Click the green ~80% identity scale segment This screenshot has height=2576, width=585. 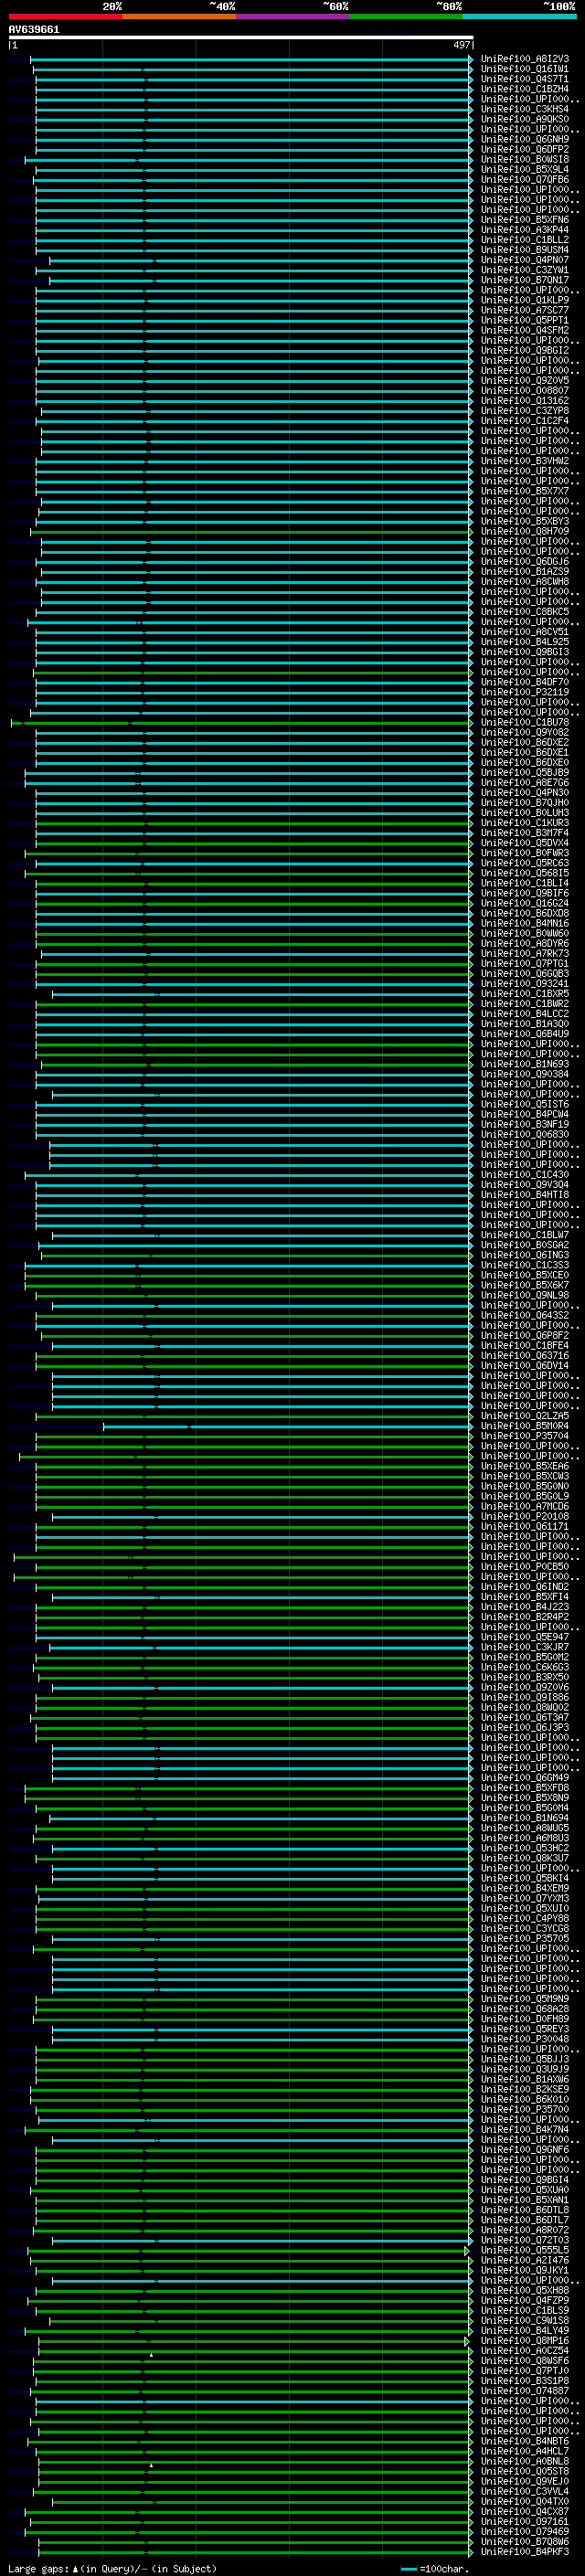406,16
